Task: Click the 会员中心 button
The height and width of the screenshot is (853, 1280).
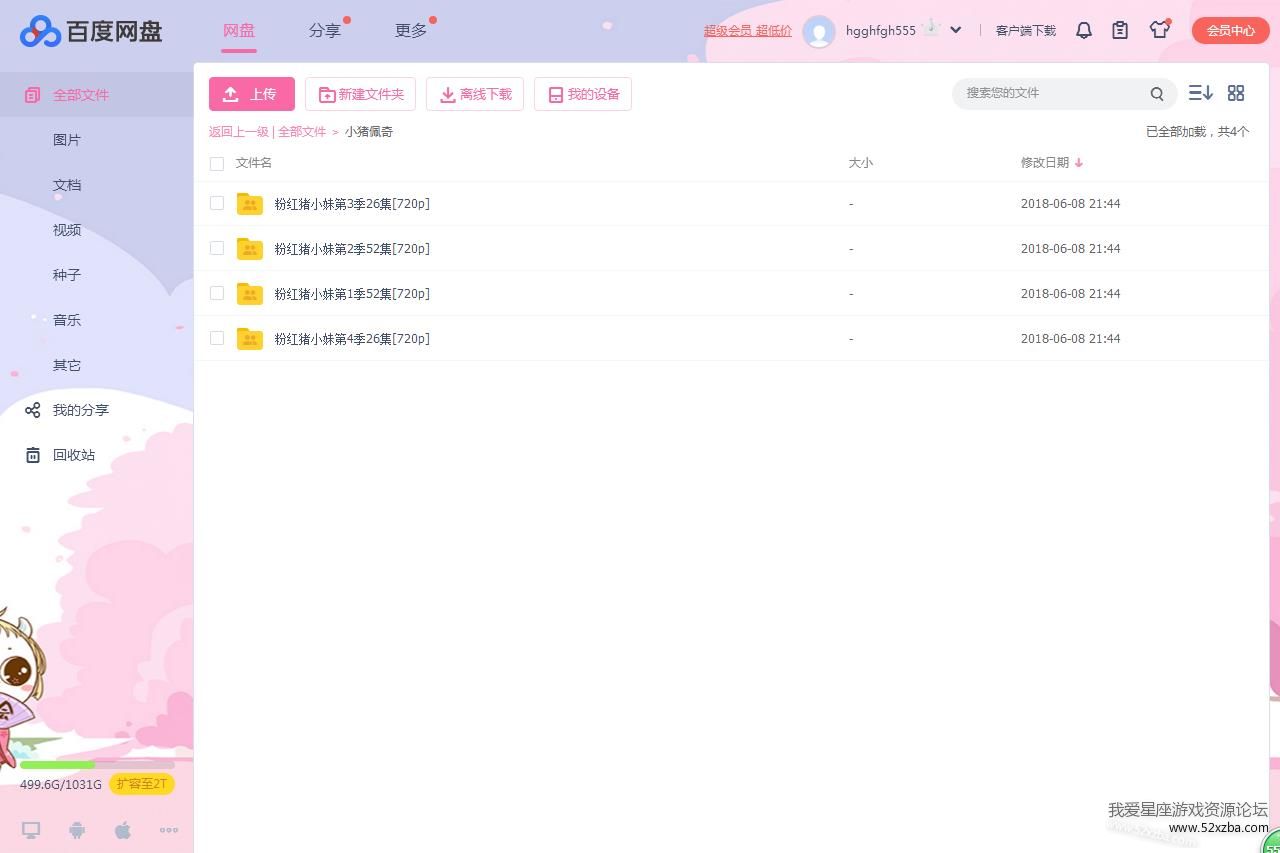Action: (1230, 30)
